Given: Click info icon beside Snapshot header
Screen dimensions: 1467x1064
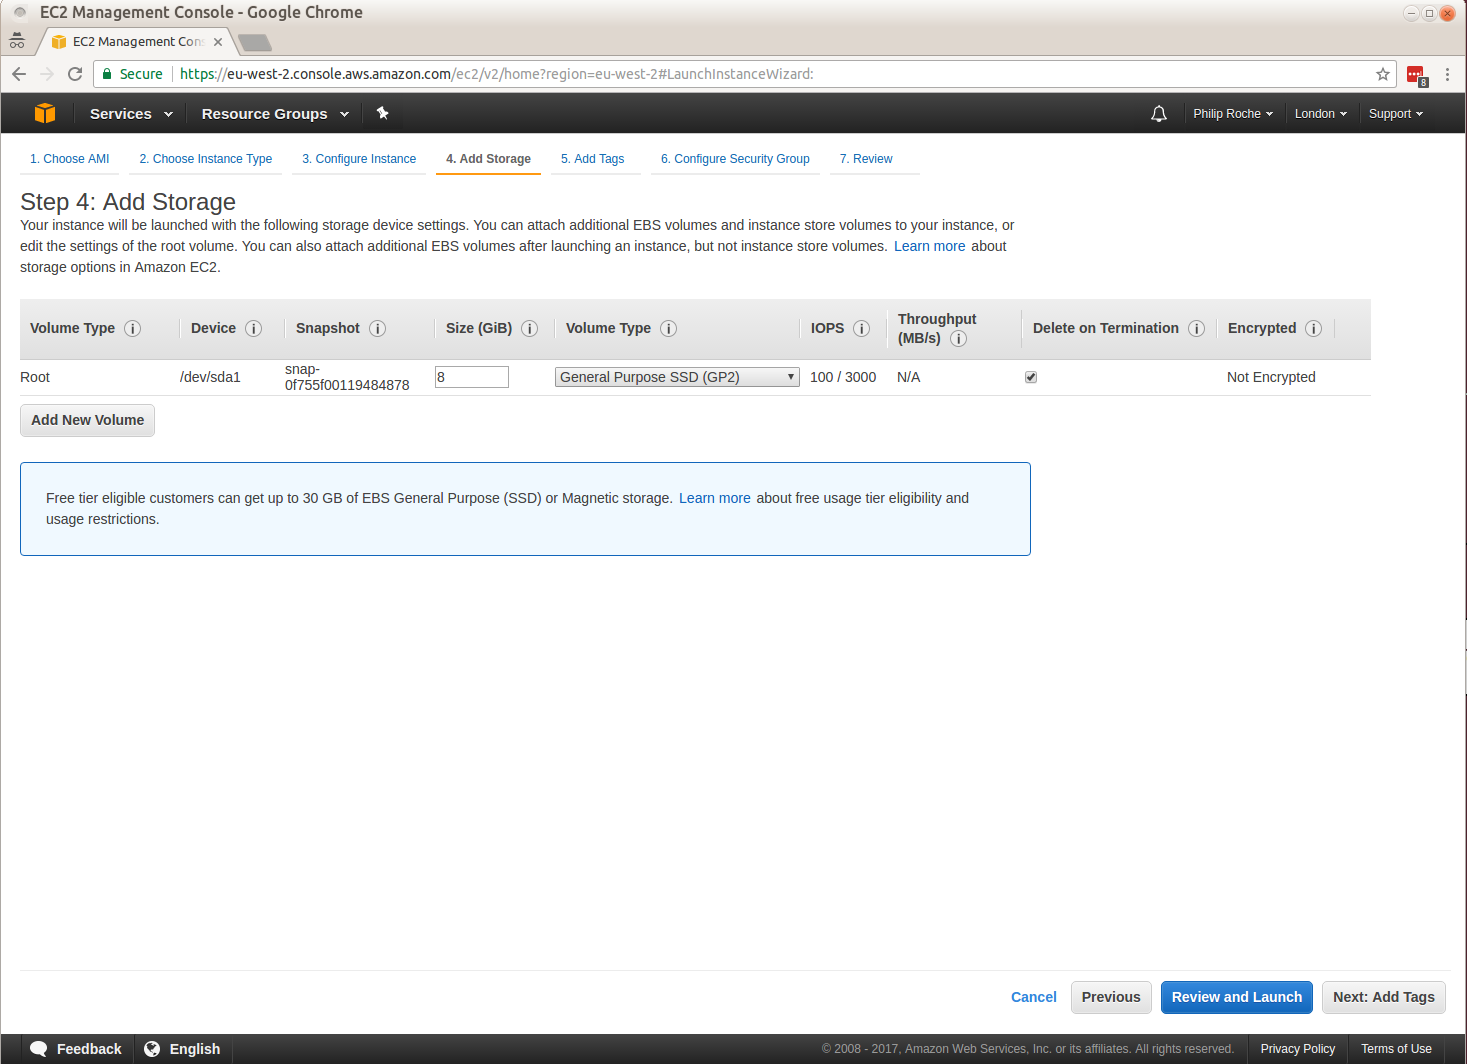Looking at the screenshot, I should coord(378,329).
